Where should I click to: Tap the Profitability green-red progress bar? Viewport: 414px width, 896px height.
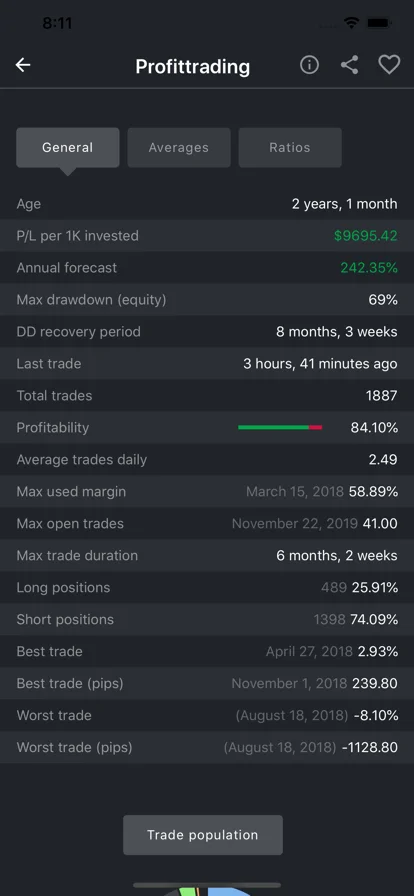280,427
